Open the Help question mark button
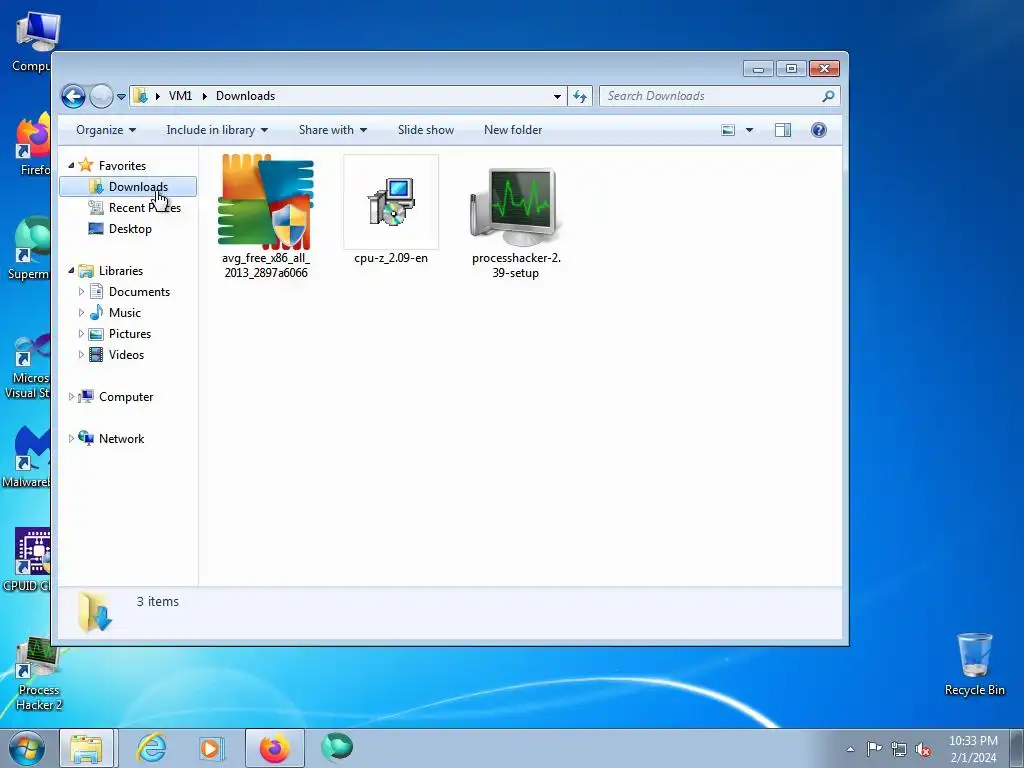 pos(819,130)
